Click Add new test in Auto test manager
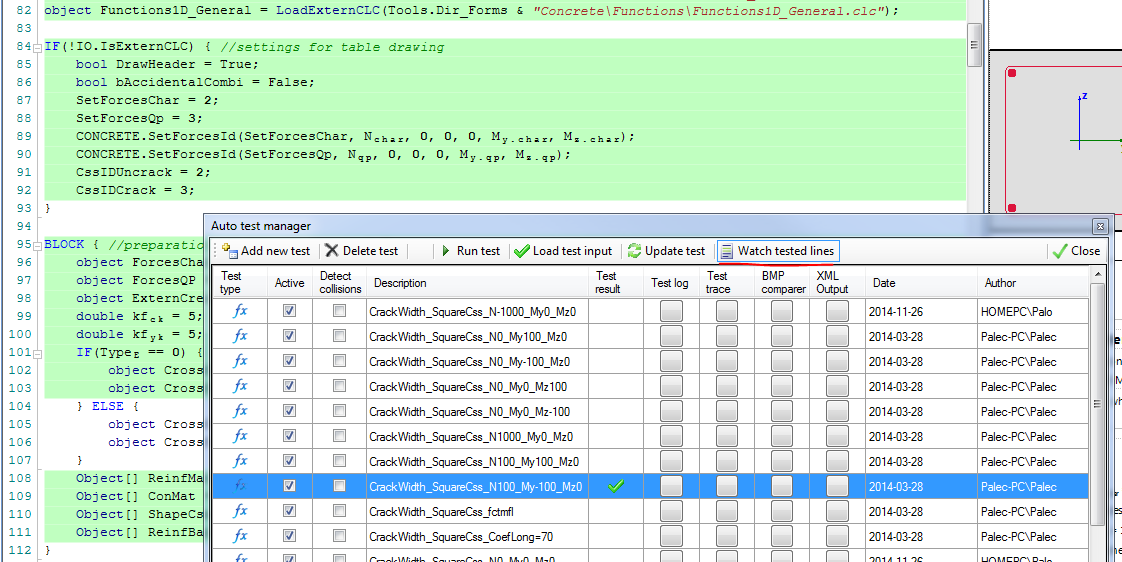The height and width of the screenshot is (562, 1122). click(266, 251)
